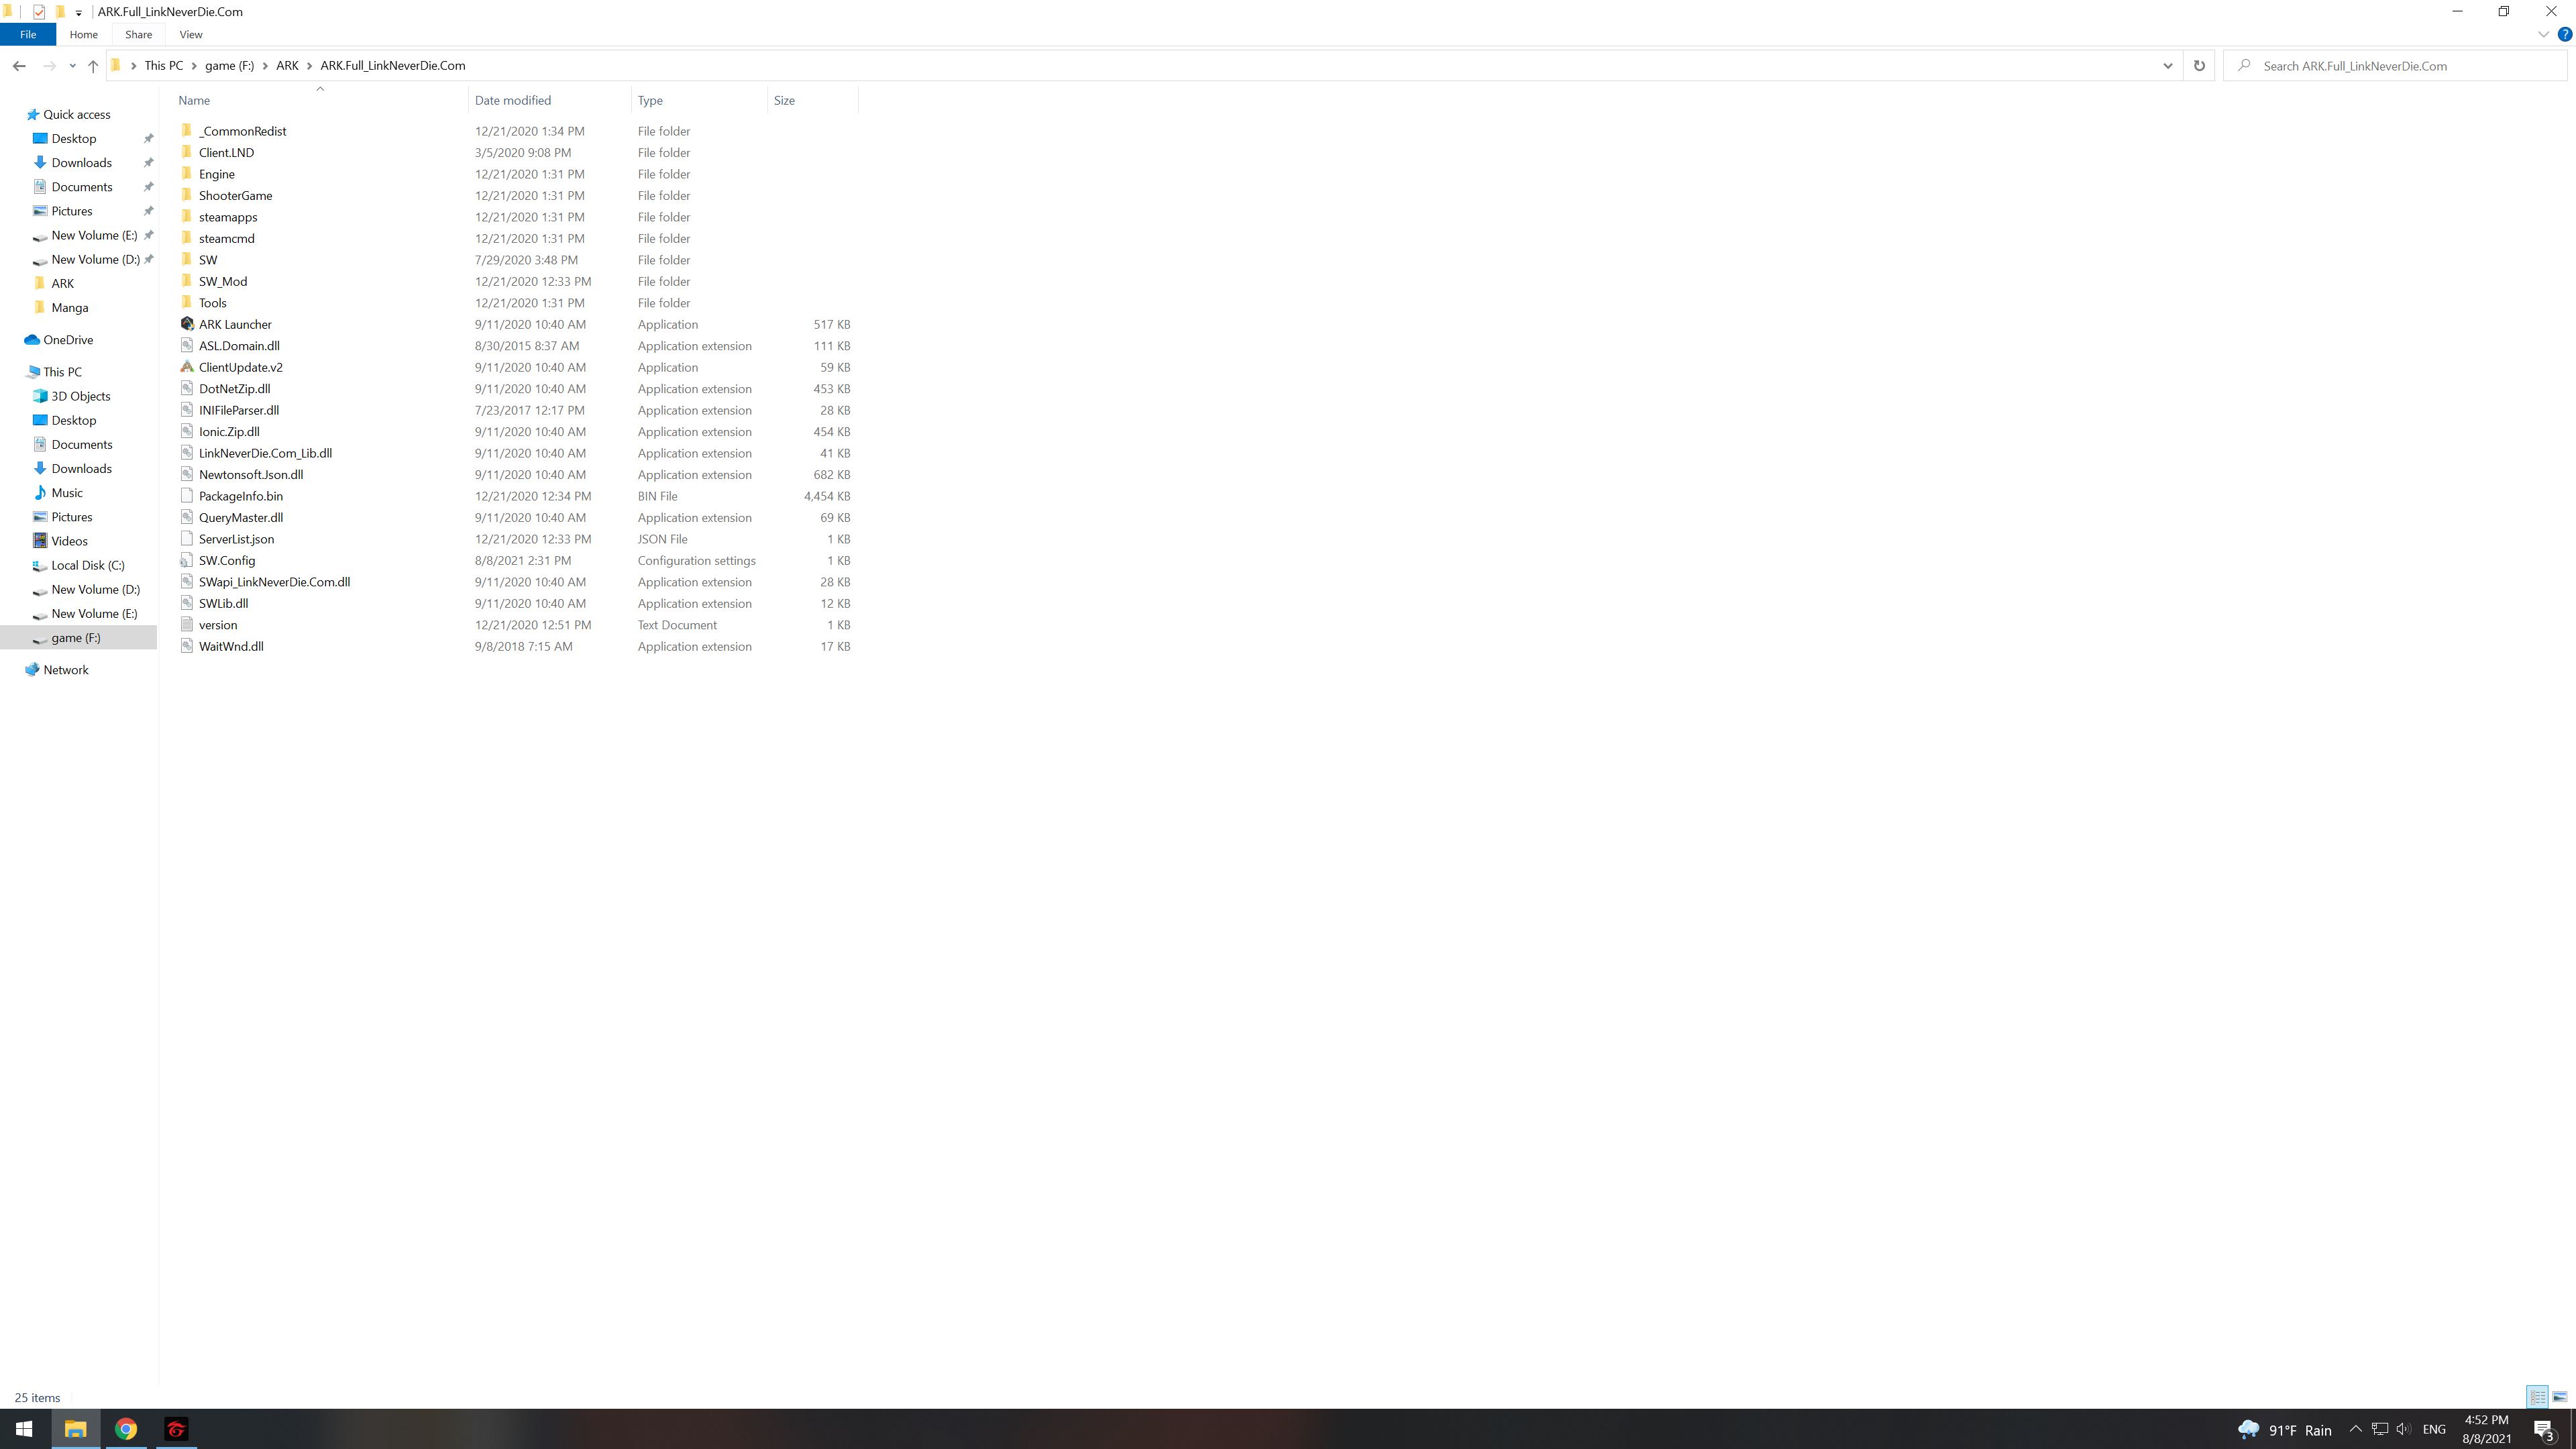Click the back navigation button
This screenshot has width=2576, height=1449.
pyautogui.click(x=17, y=66)
